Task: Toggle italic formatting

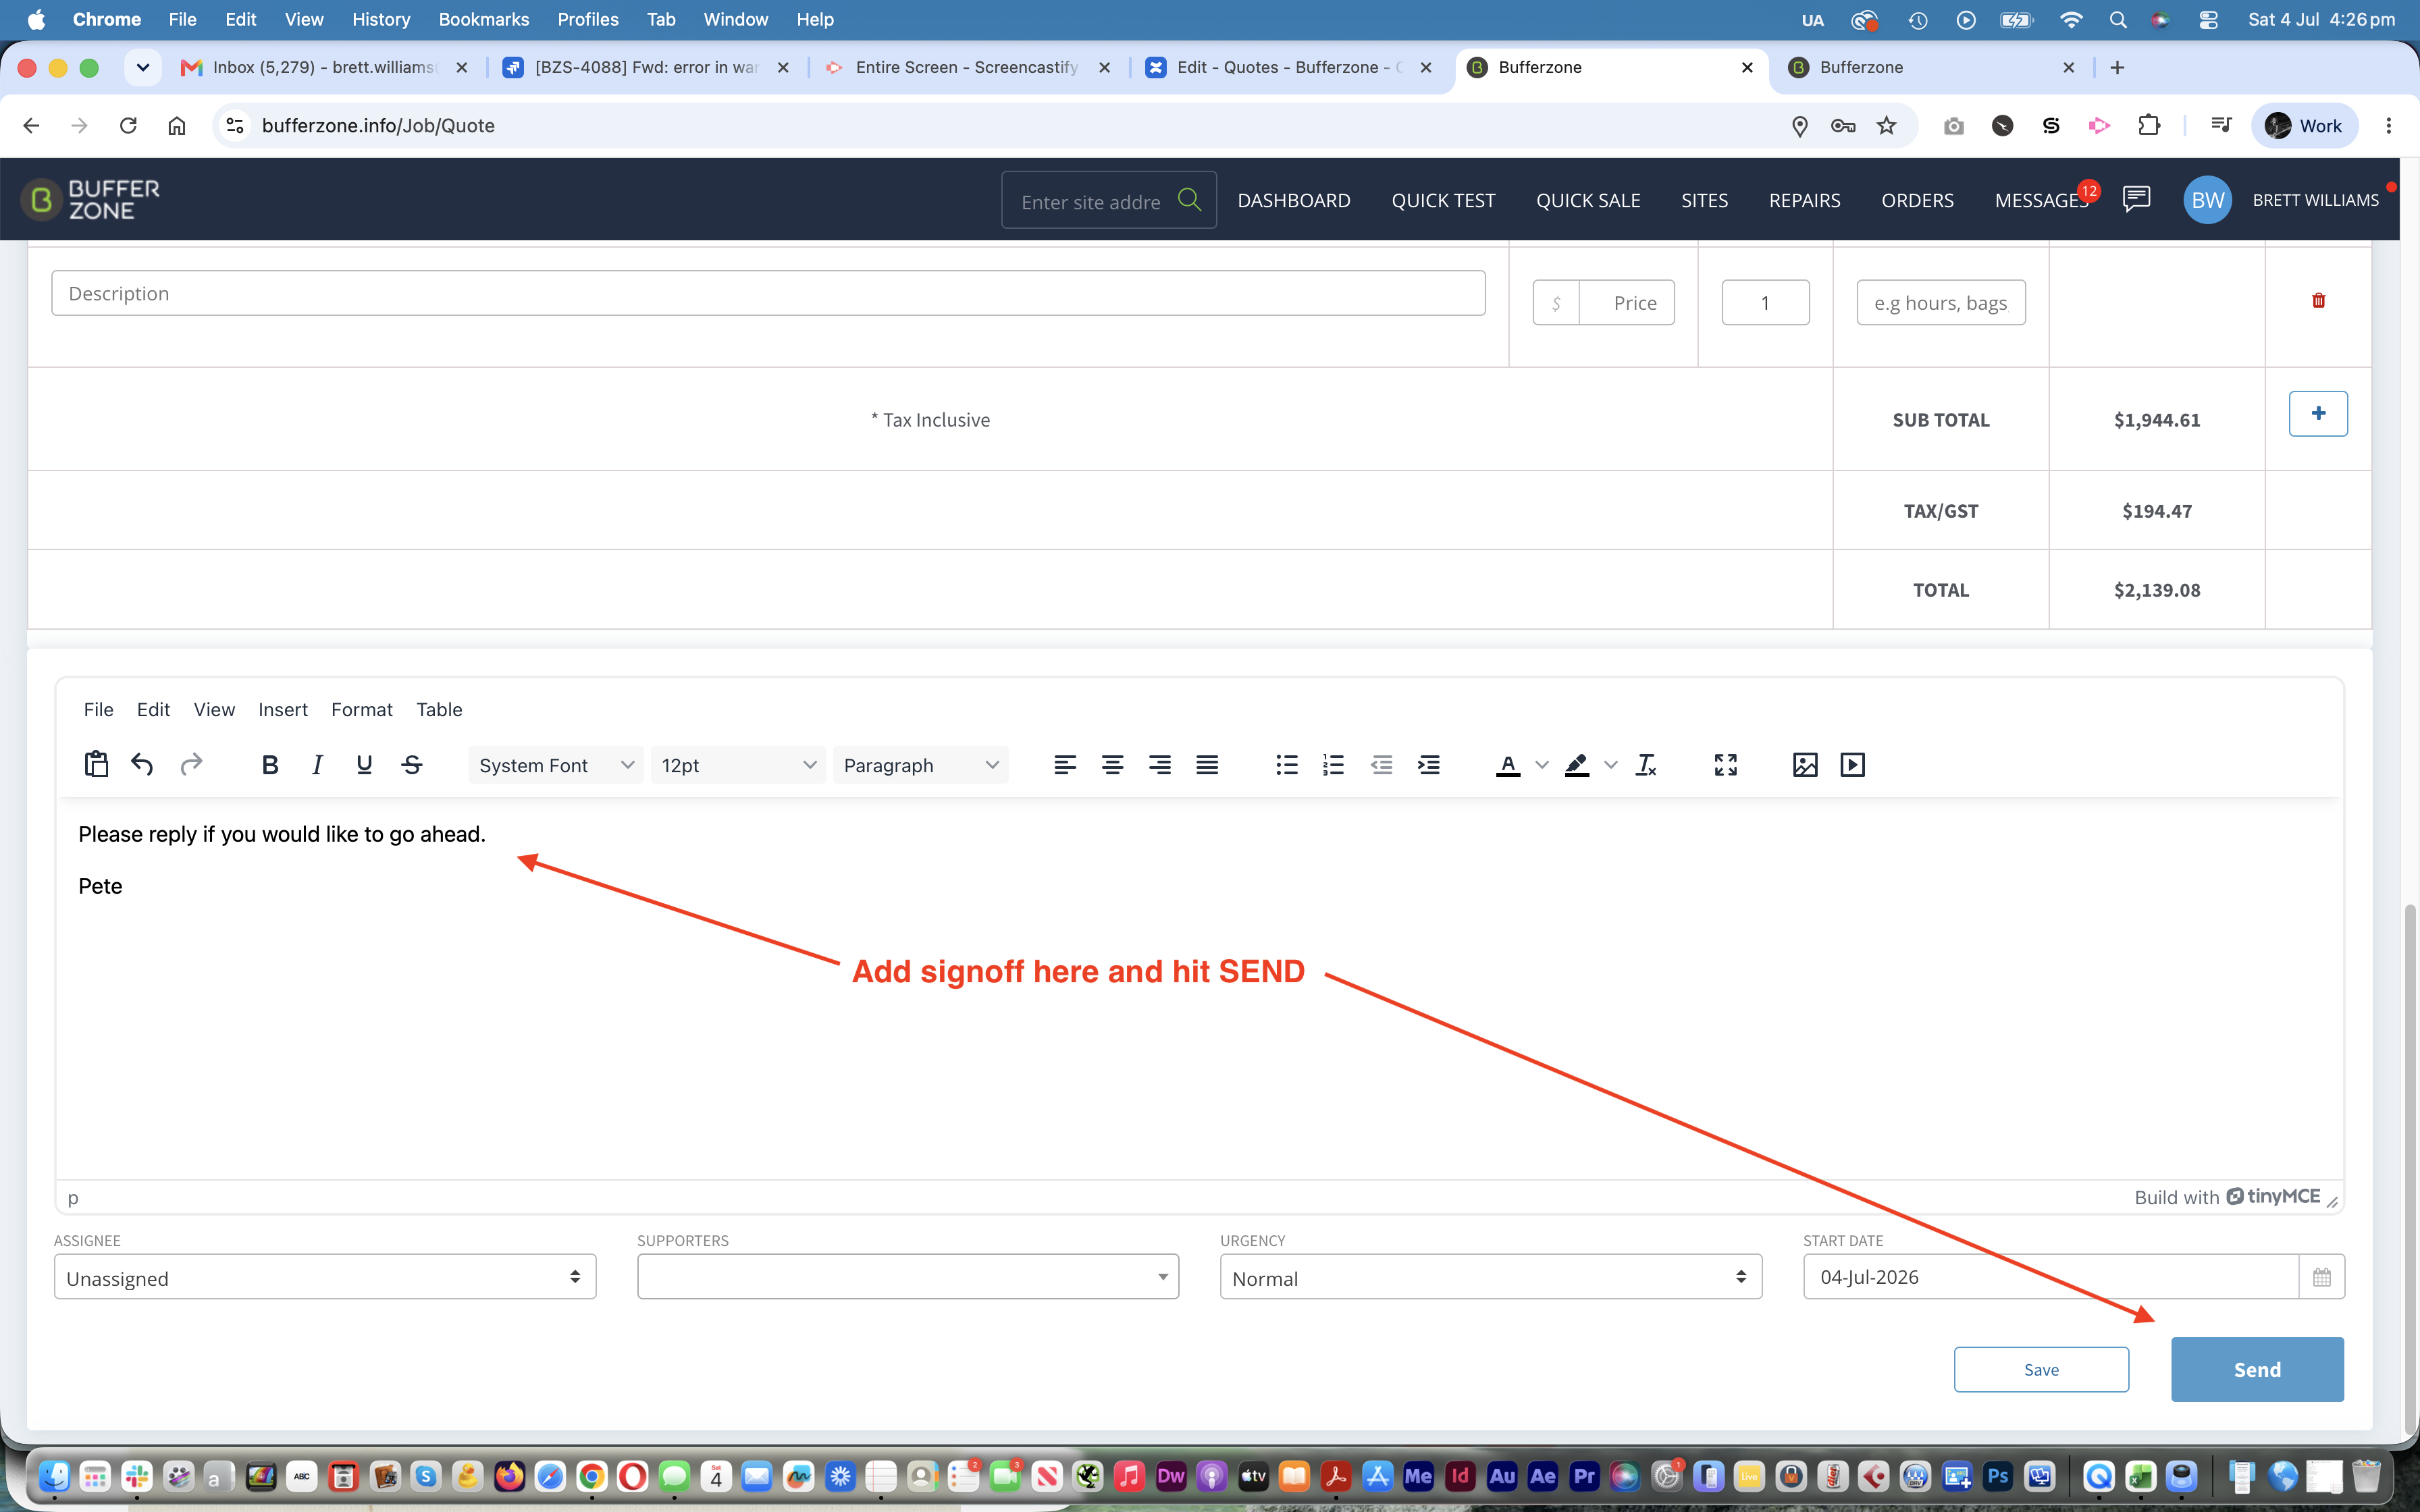Action: pos(317,765)
